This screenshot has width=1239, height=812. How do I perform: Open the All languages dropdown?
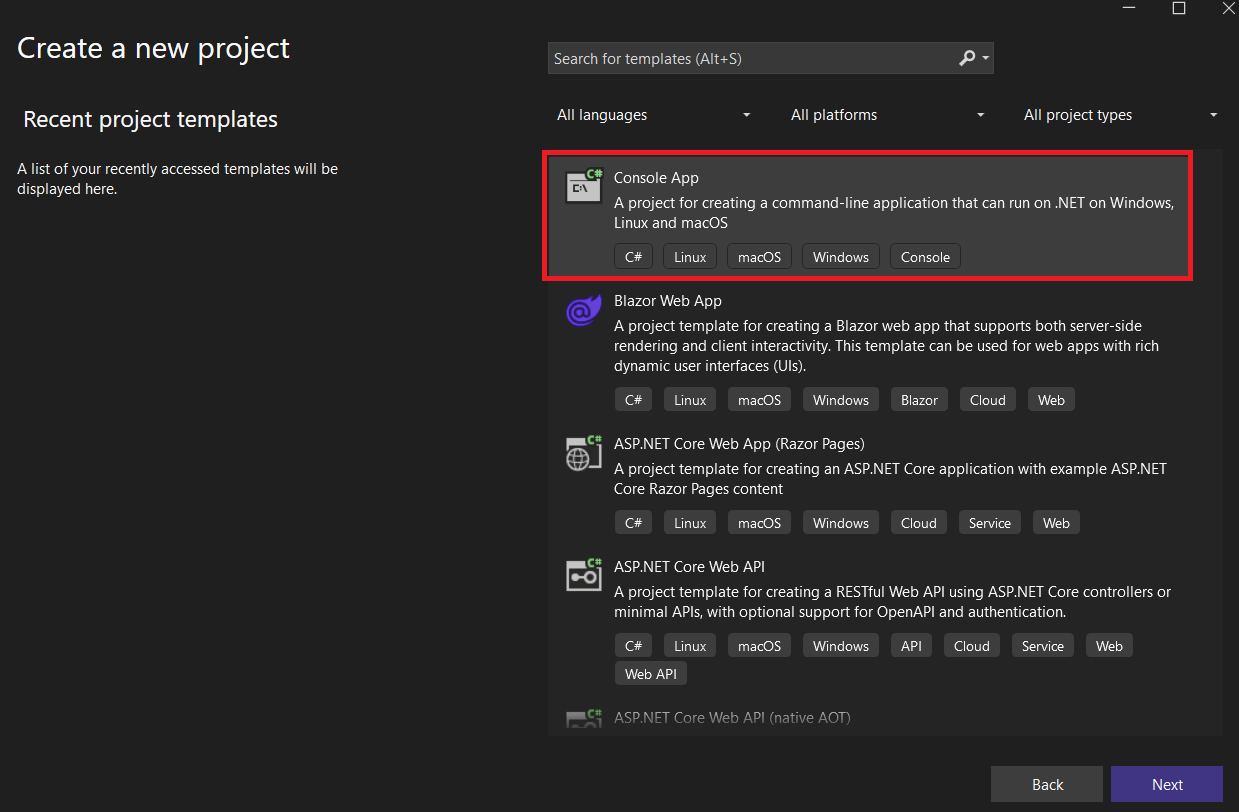point(654,115)
